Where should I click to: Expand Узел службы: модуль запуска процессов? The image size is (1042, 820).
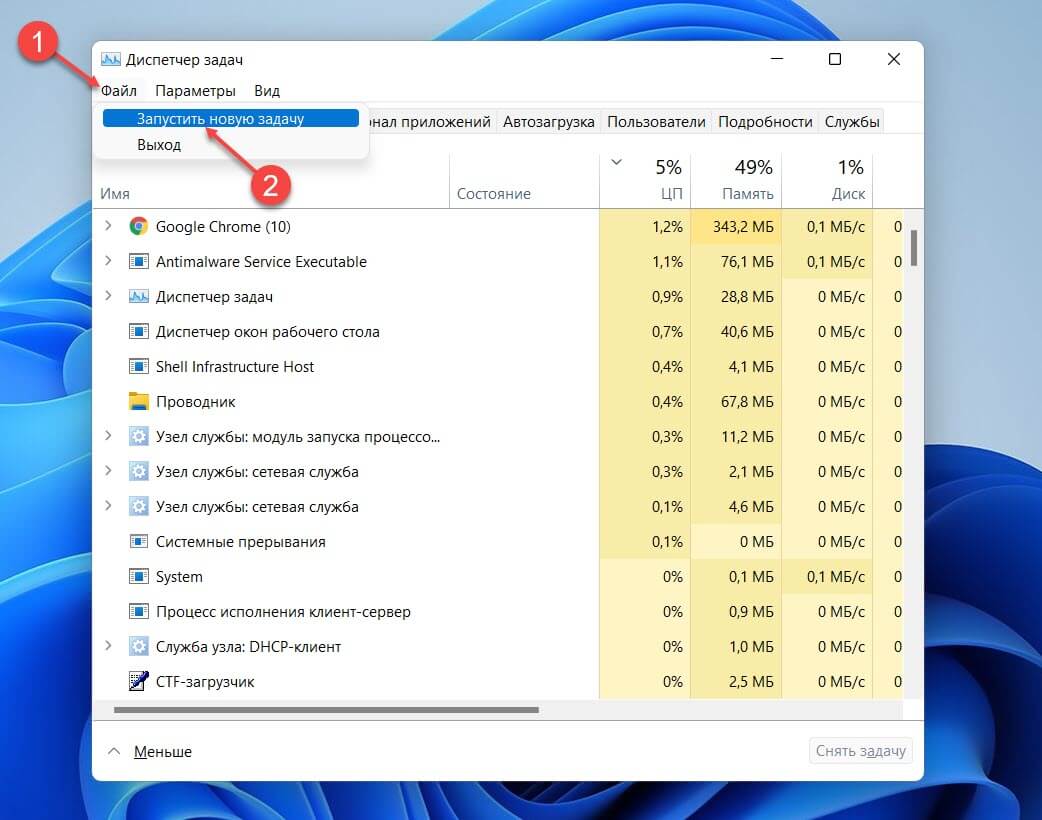pyautogui.click(x=108, y=435)
